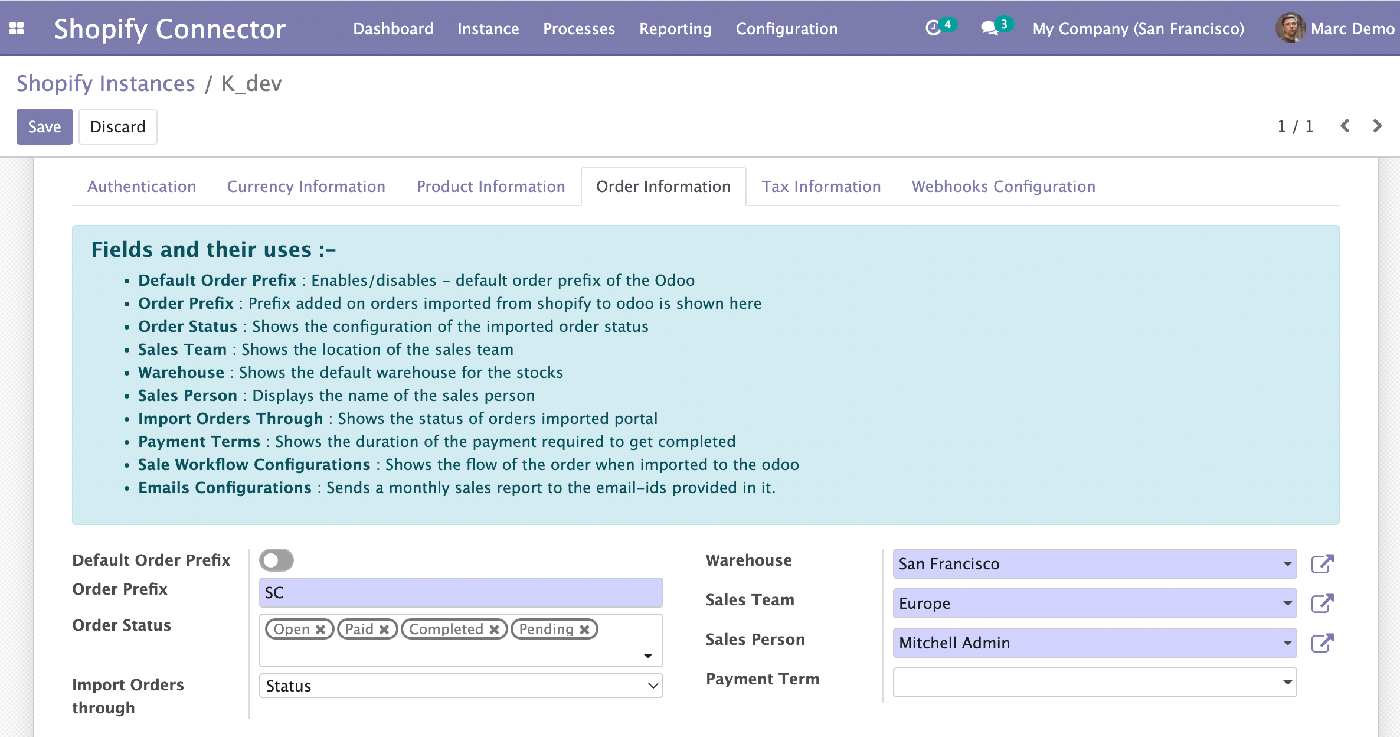Click the 1 / 1 pager counter
The width and height of the screenshot is (1400, 737).
[1295, 126]
